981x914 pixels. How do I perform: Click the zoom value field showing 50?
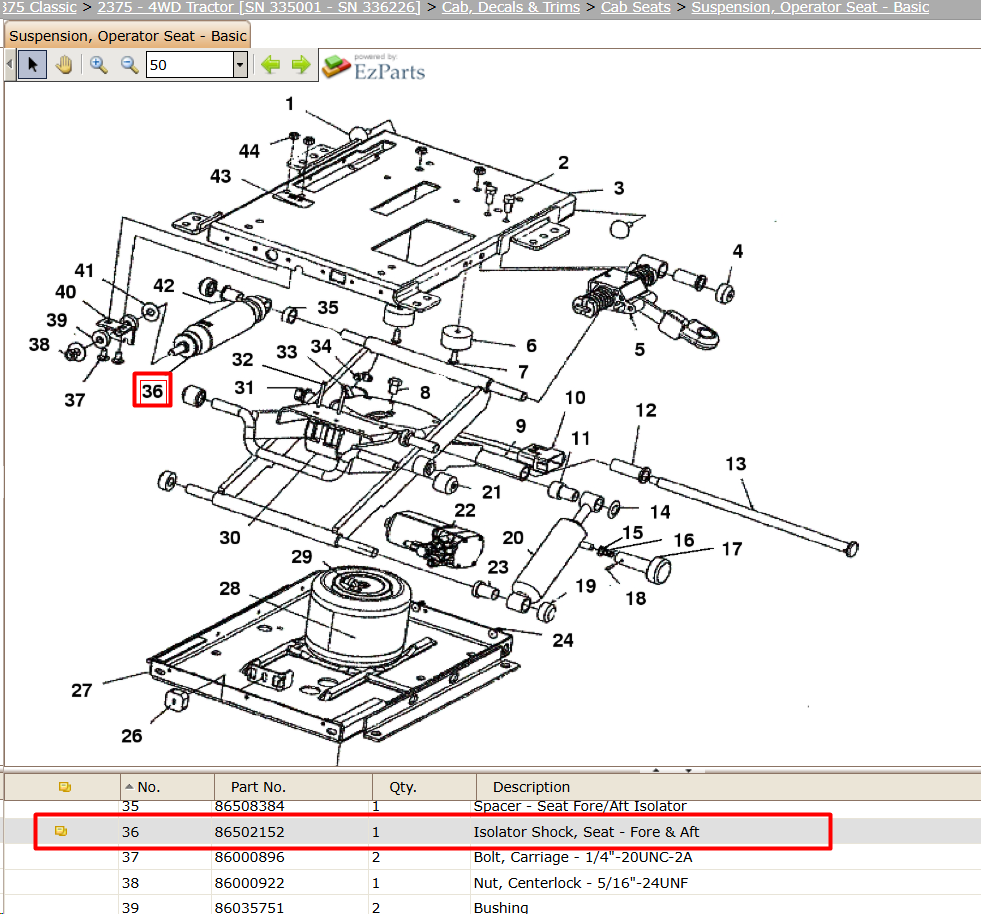tap(190, 64)
